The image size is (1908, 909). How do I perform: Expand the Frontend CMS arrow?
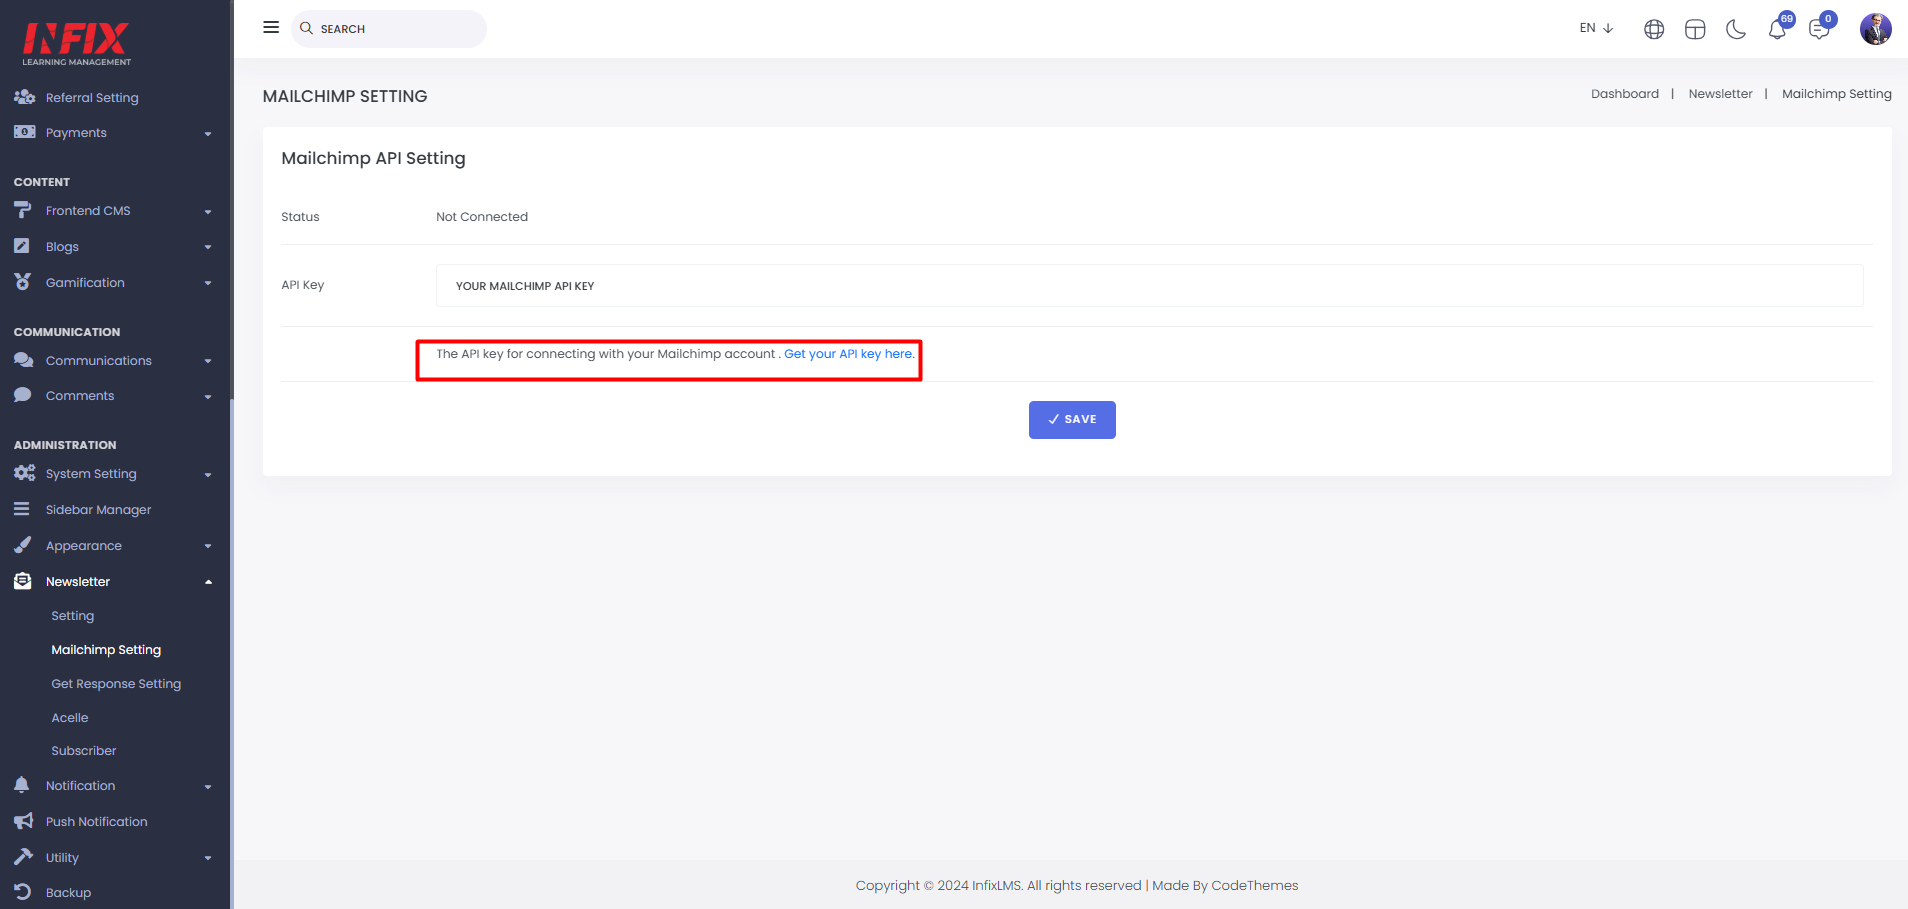pos(208,211)
